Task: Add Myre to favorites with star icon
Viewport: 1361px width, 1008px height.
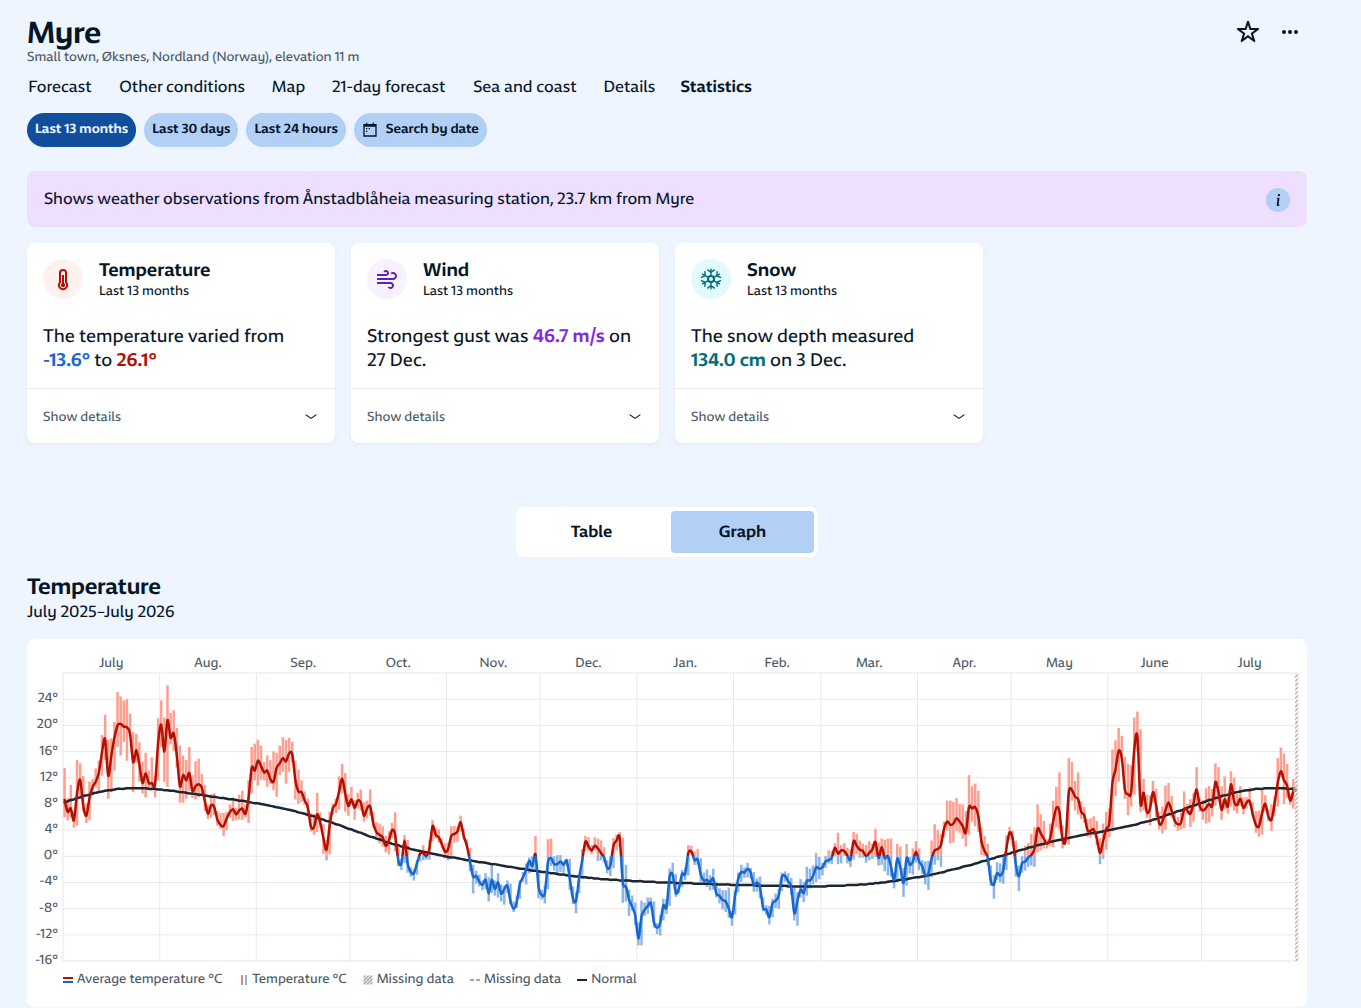Action: coord(1248,32)
